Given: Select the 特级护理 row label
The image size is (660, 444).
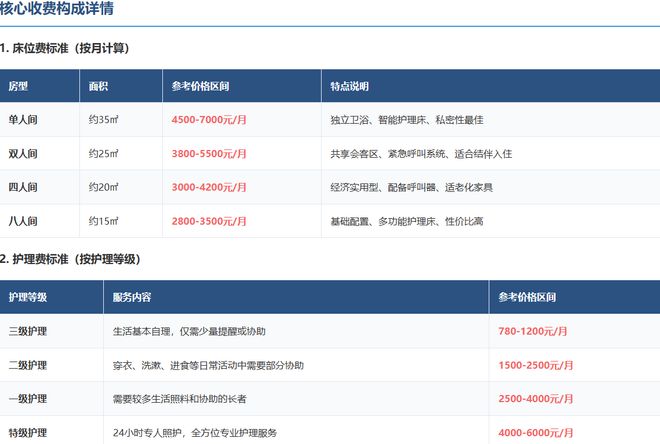Looking at the screenshot, I should tap(28, 433).
